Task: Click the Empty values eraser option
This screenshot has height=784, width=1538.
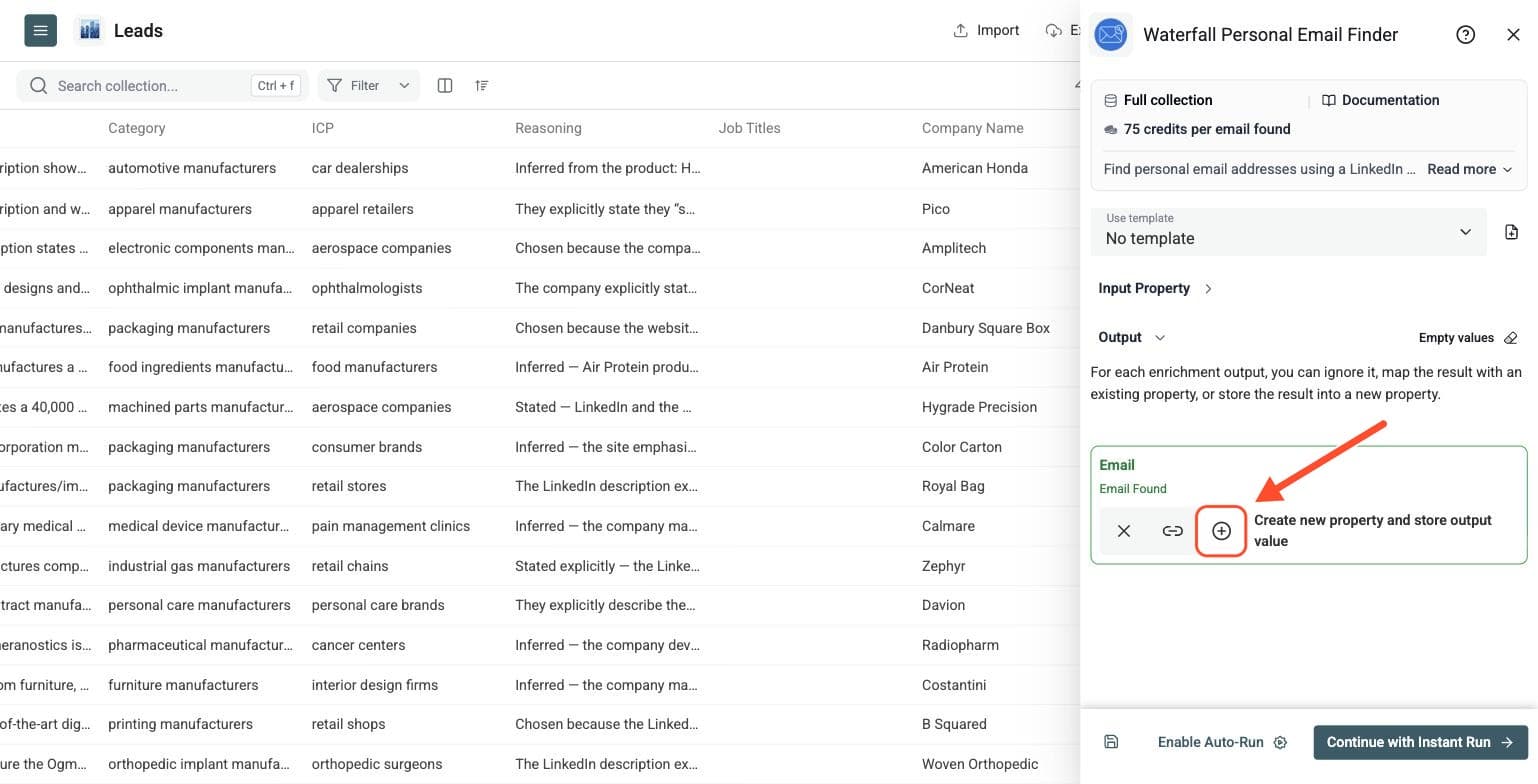Action: pos(1468,338)
